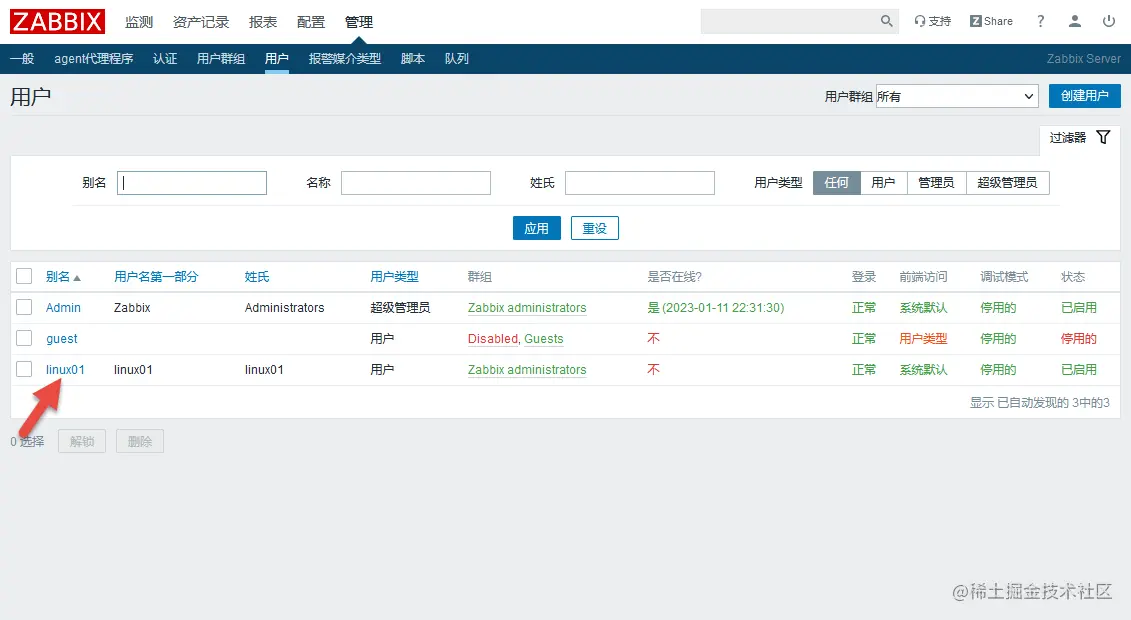The width and height of the screenshot is (1131, 620).
Task: Check the Admin row checkbox
Action: pos(24,307)
